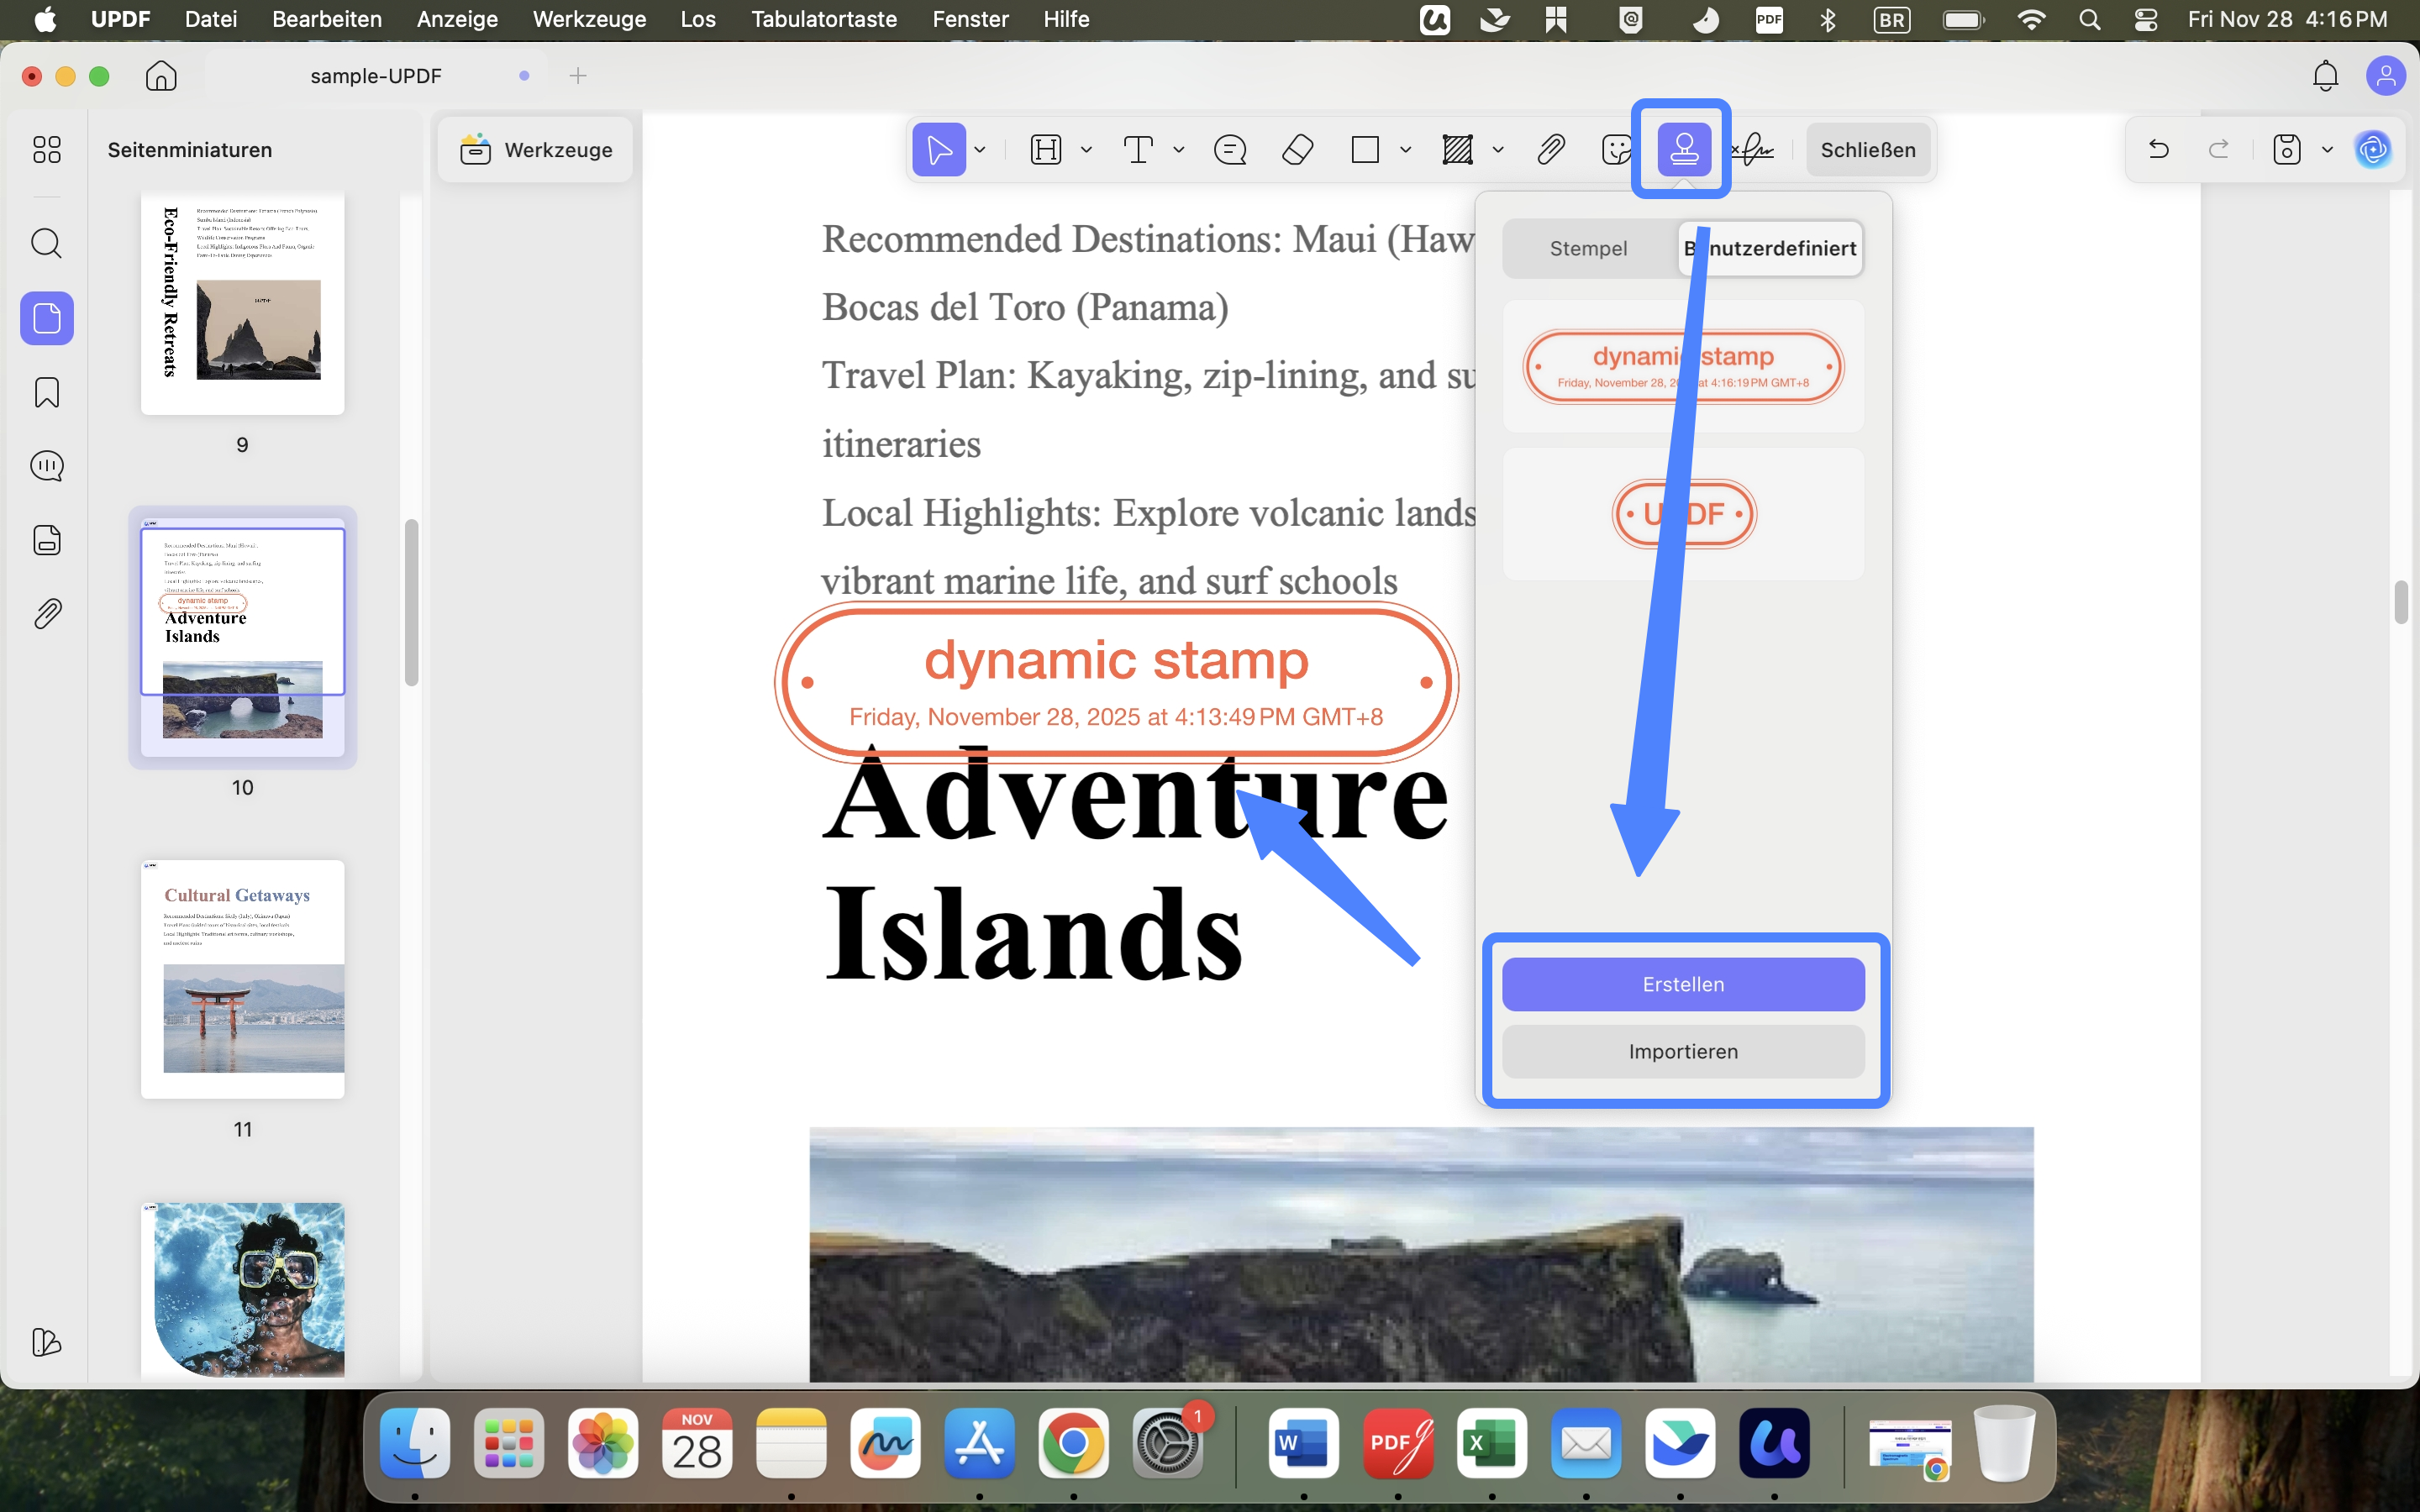Open the Bookmarks panel in the sidebar
The width and height of the screenshot is (2420, 1512).
coord(46,392)
